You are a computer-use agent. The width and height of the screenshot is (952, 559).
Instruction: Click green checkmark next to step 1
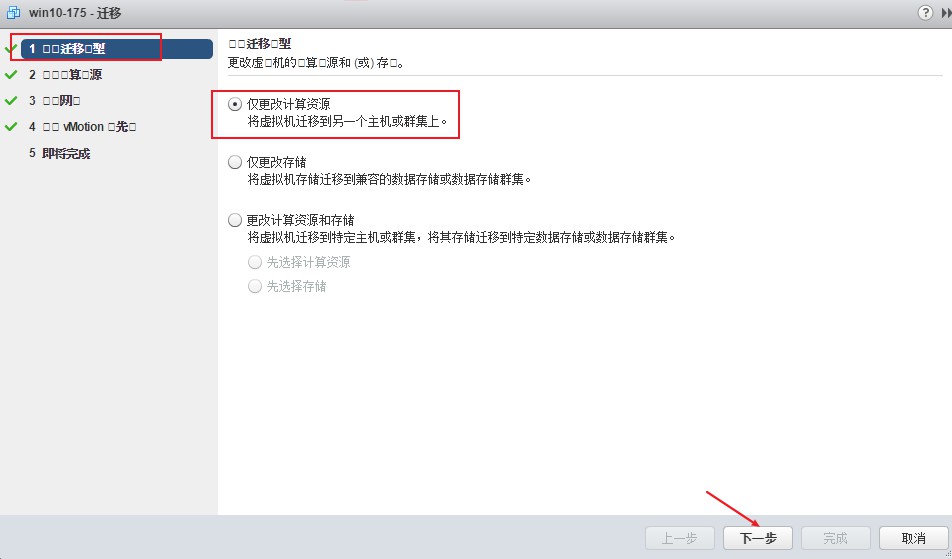(11, 49)
